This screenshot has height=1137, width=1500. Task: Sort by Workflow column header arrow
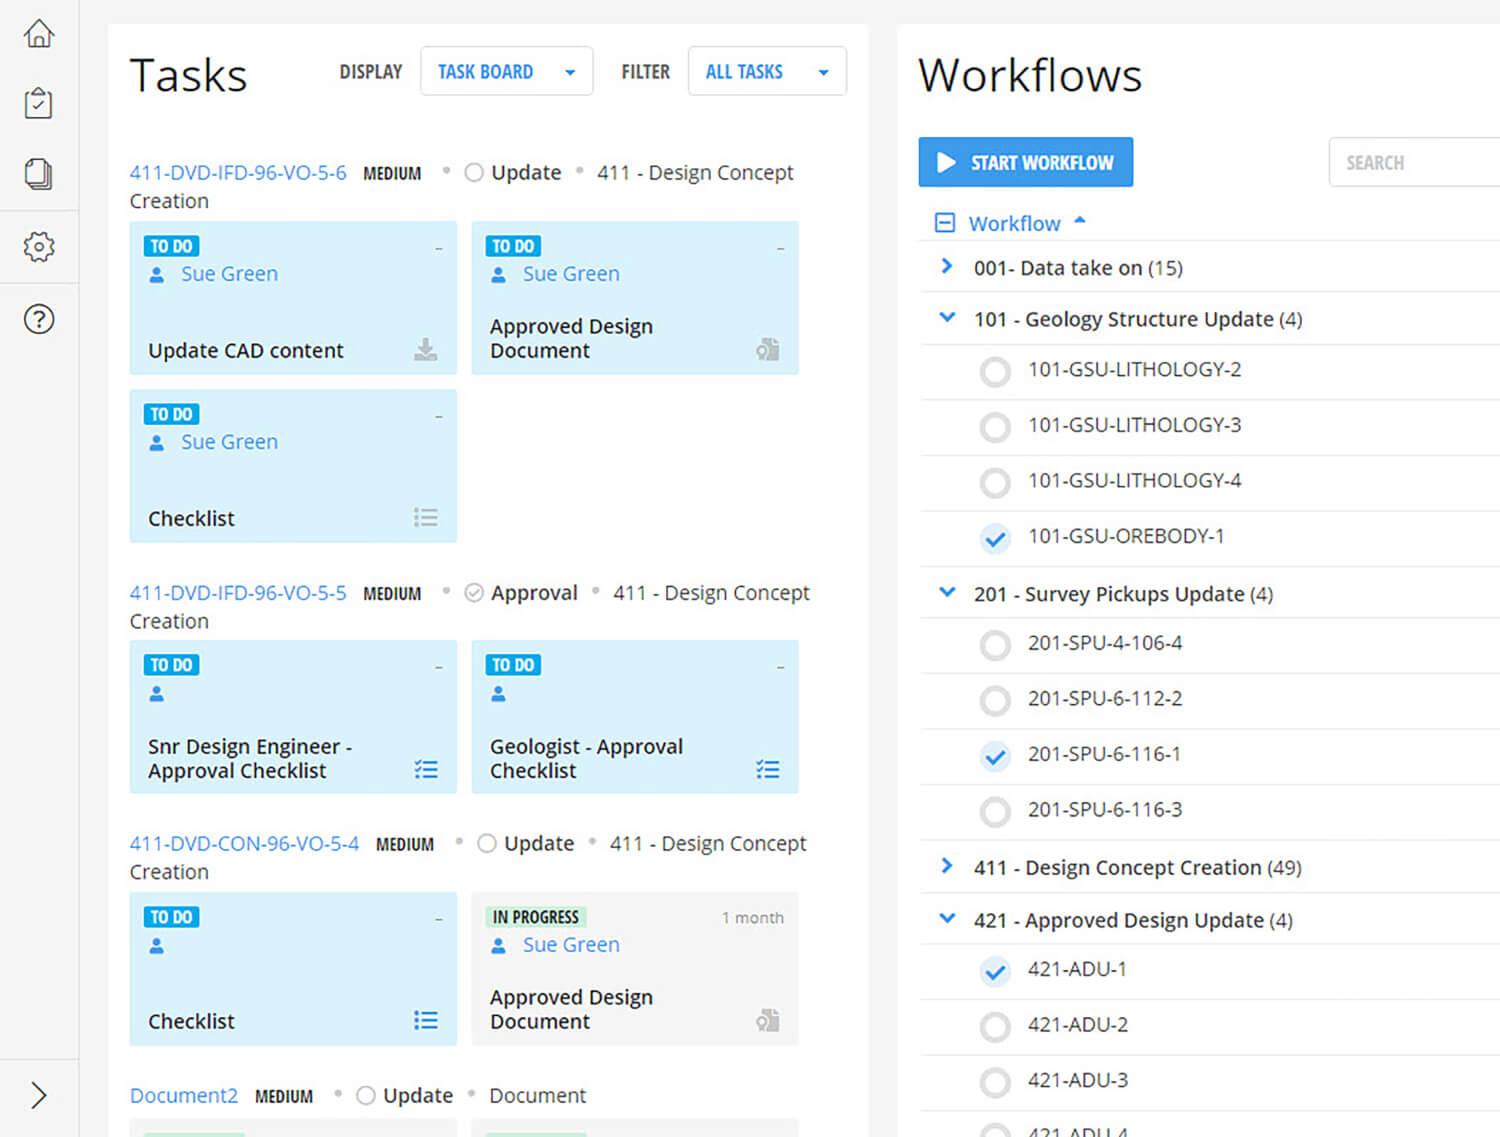pos(1080,221)
